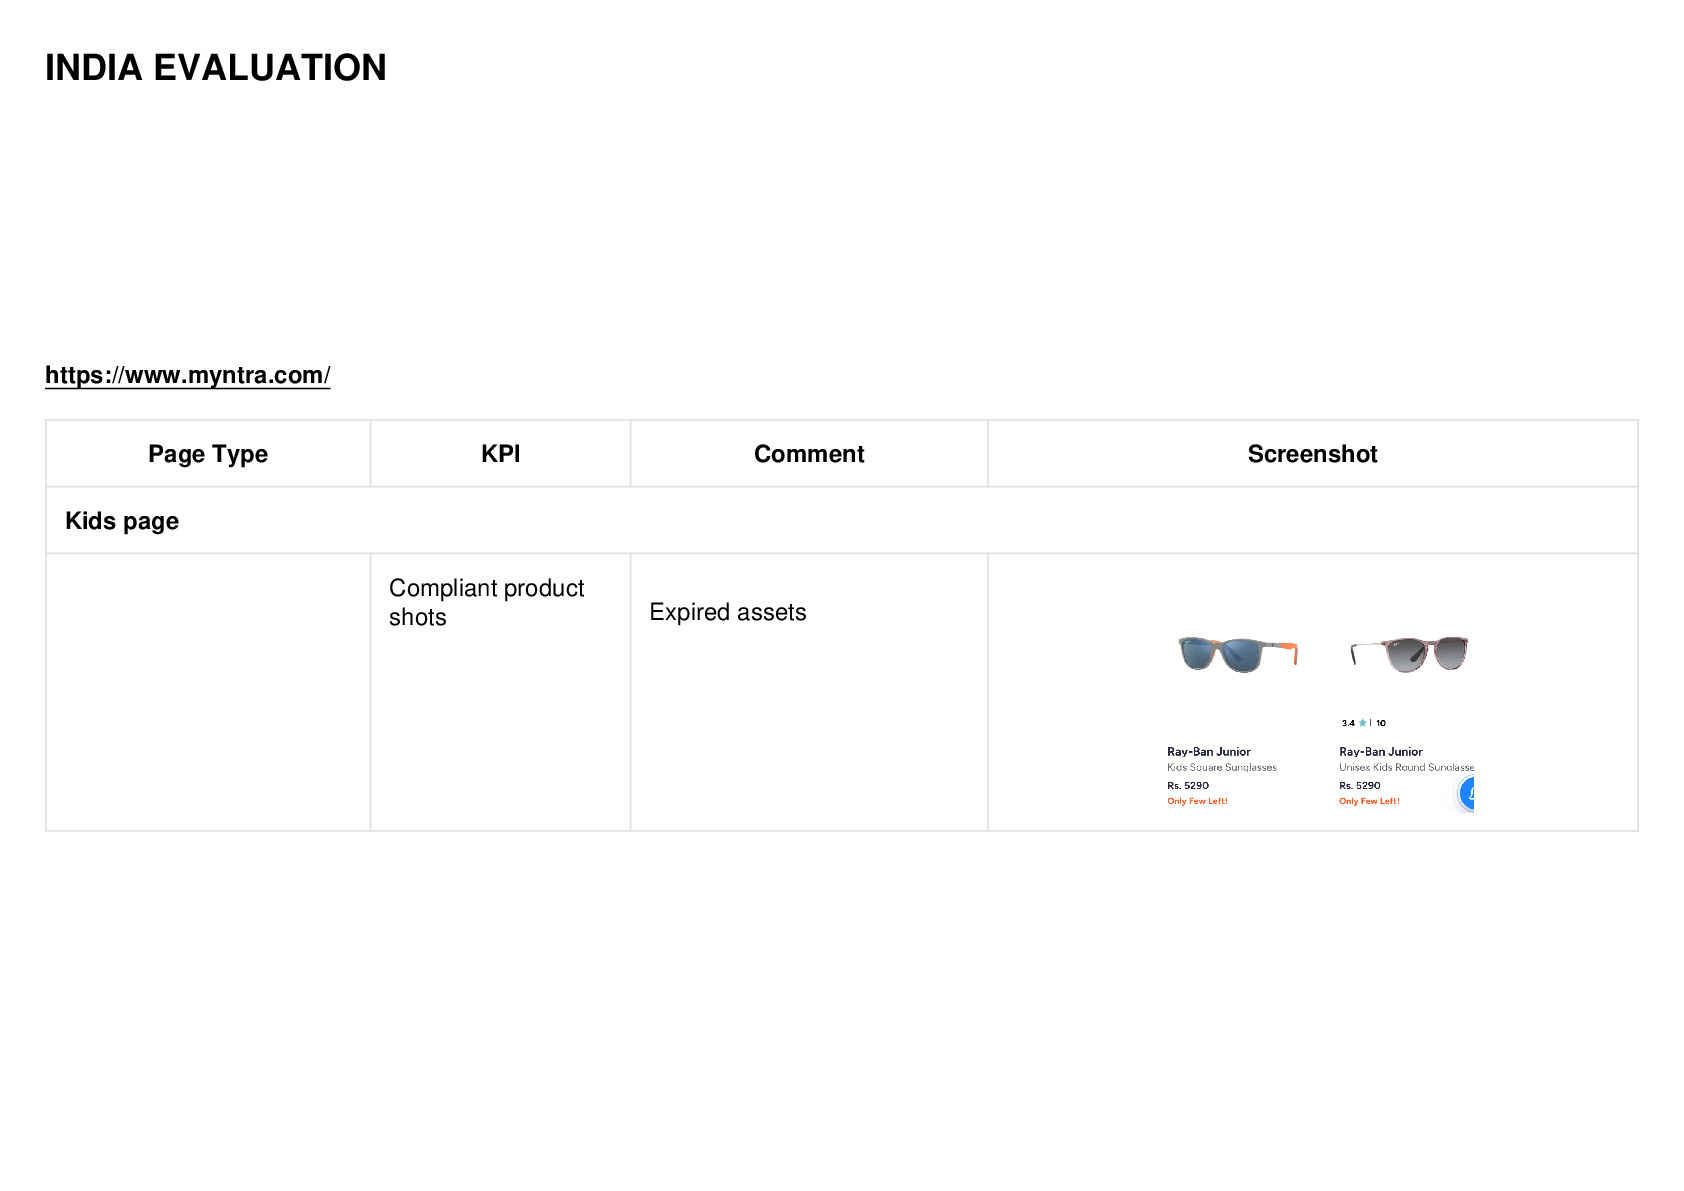Click the INDIA EVALUATION heading
The height and width of the screenshot is (1191, 1684).
(216, 68)
